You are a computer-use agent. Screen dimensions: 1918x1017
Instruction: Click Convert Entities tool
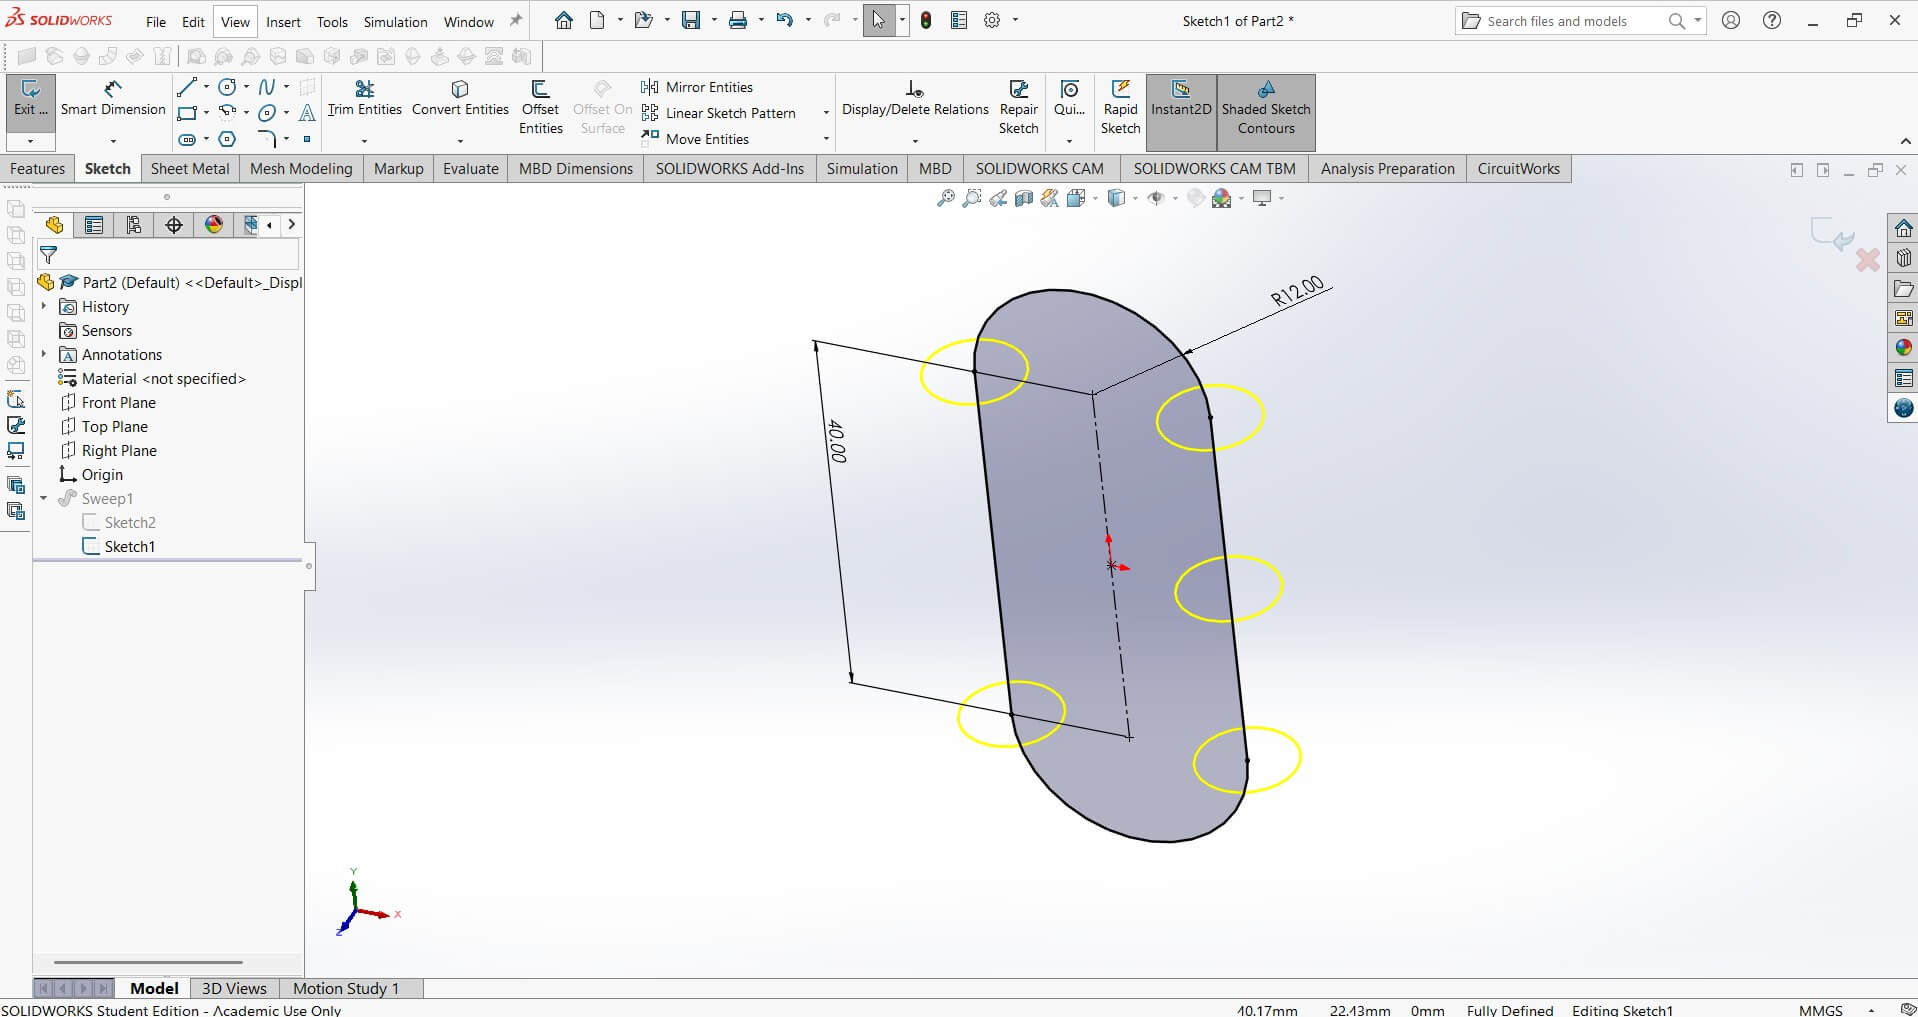point(460,99)
